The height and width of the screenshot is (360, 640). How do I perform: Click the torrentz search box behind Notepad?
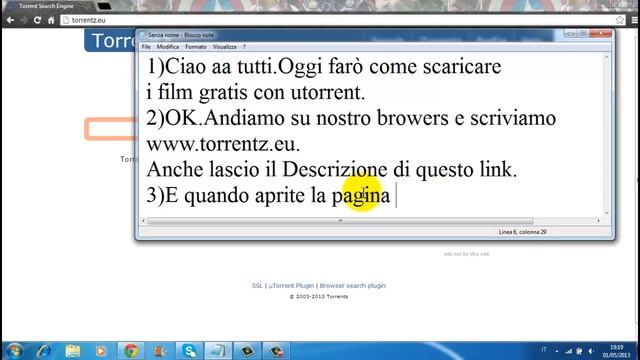point(111,129)
